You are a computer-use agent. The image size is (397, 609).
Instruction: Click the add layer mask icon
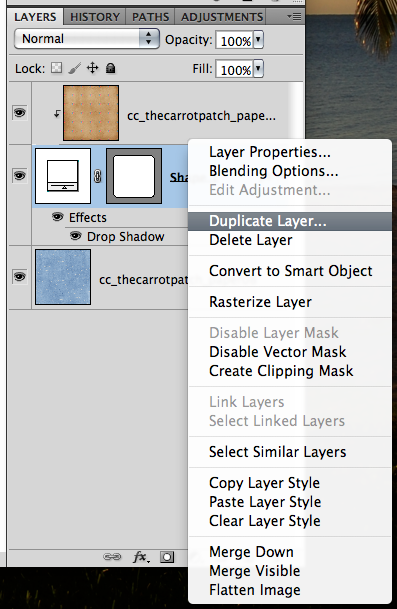click(167, 557)
